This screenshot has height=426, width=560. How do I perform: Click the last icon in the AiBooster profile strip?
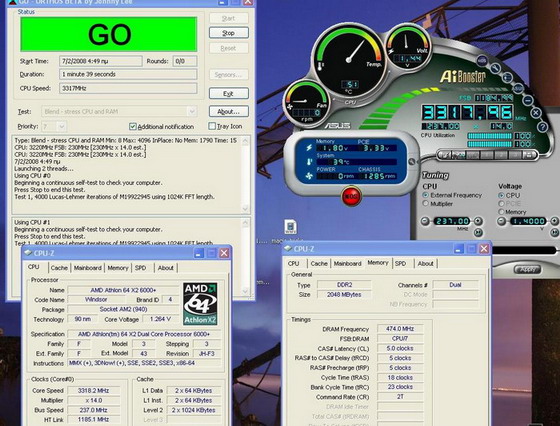530,155
